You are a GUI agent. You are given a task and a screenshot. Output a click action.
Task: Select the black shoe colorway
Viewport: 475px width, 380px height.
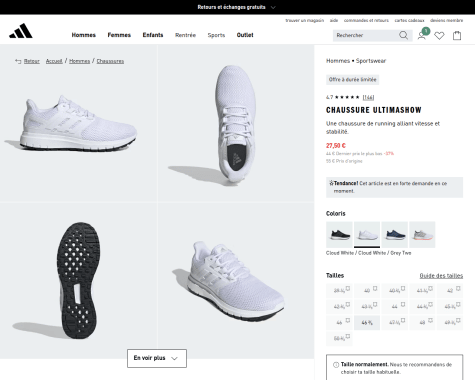339,235
